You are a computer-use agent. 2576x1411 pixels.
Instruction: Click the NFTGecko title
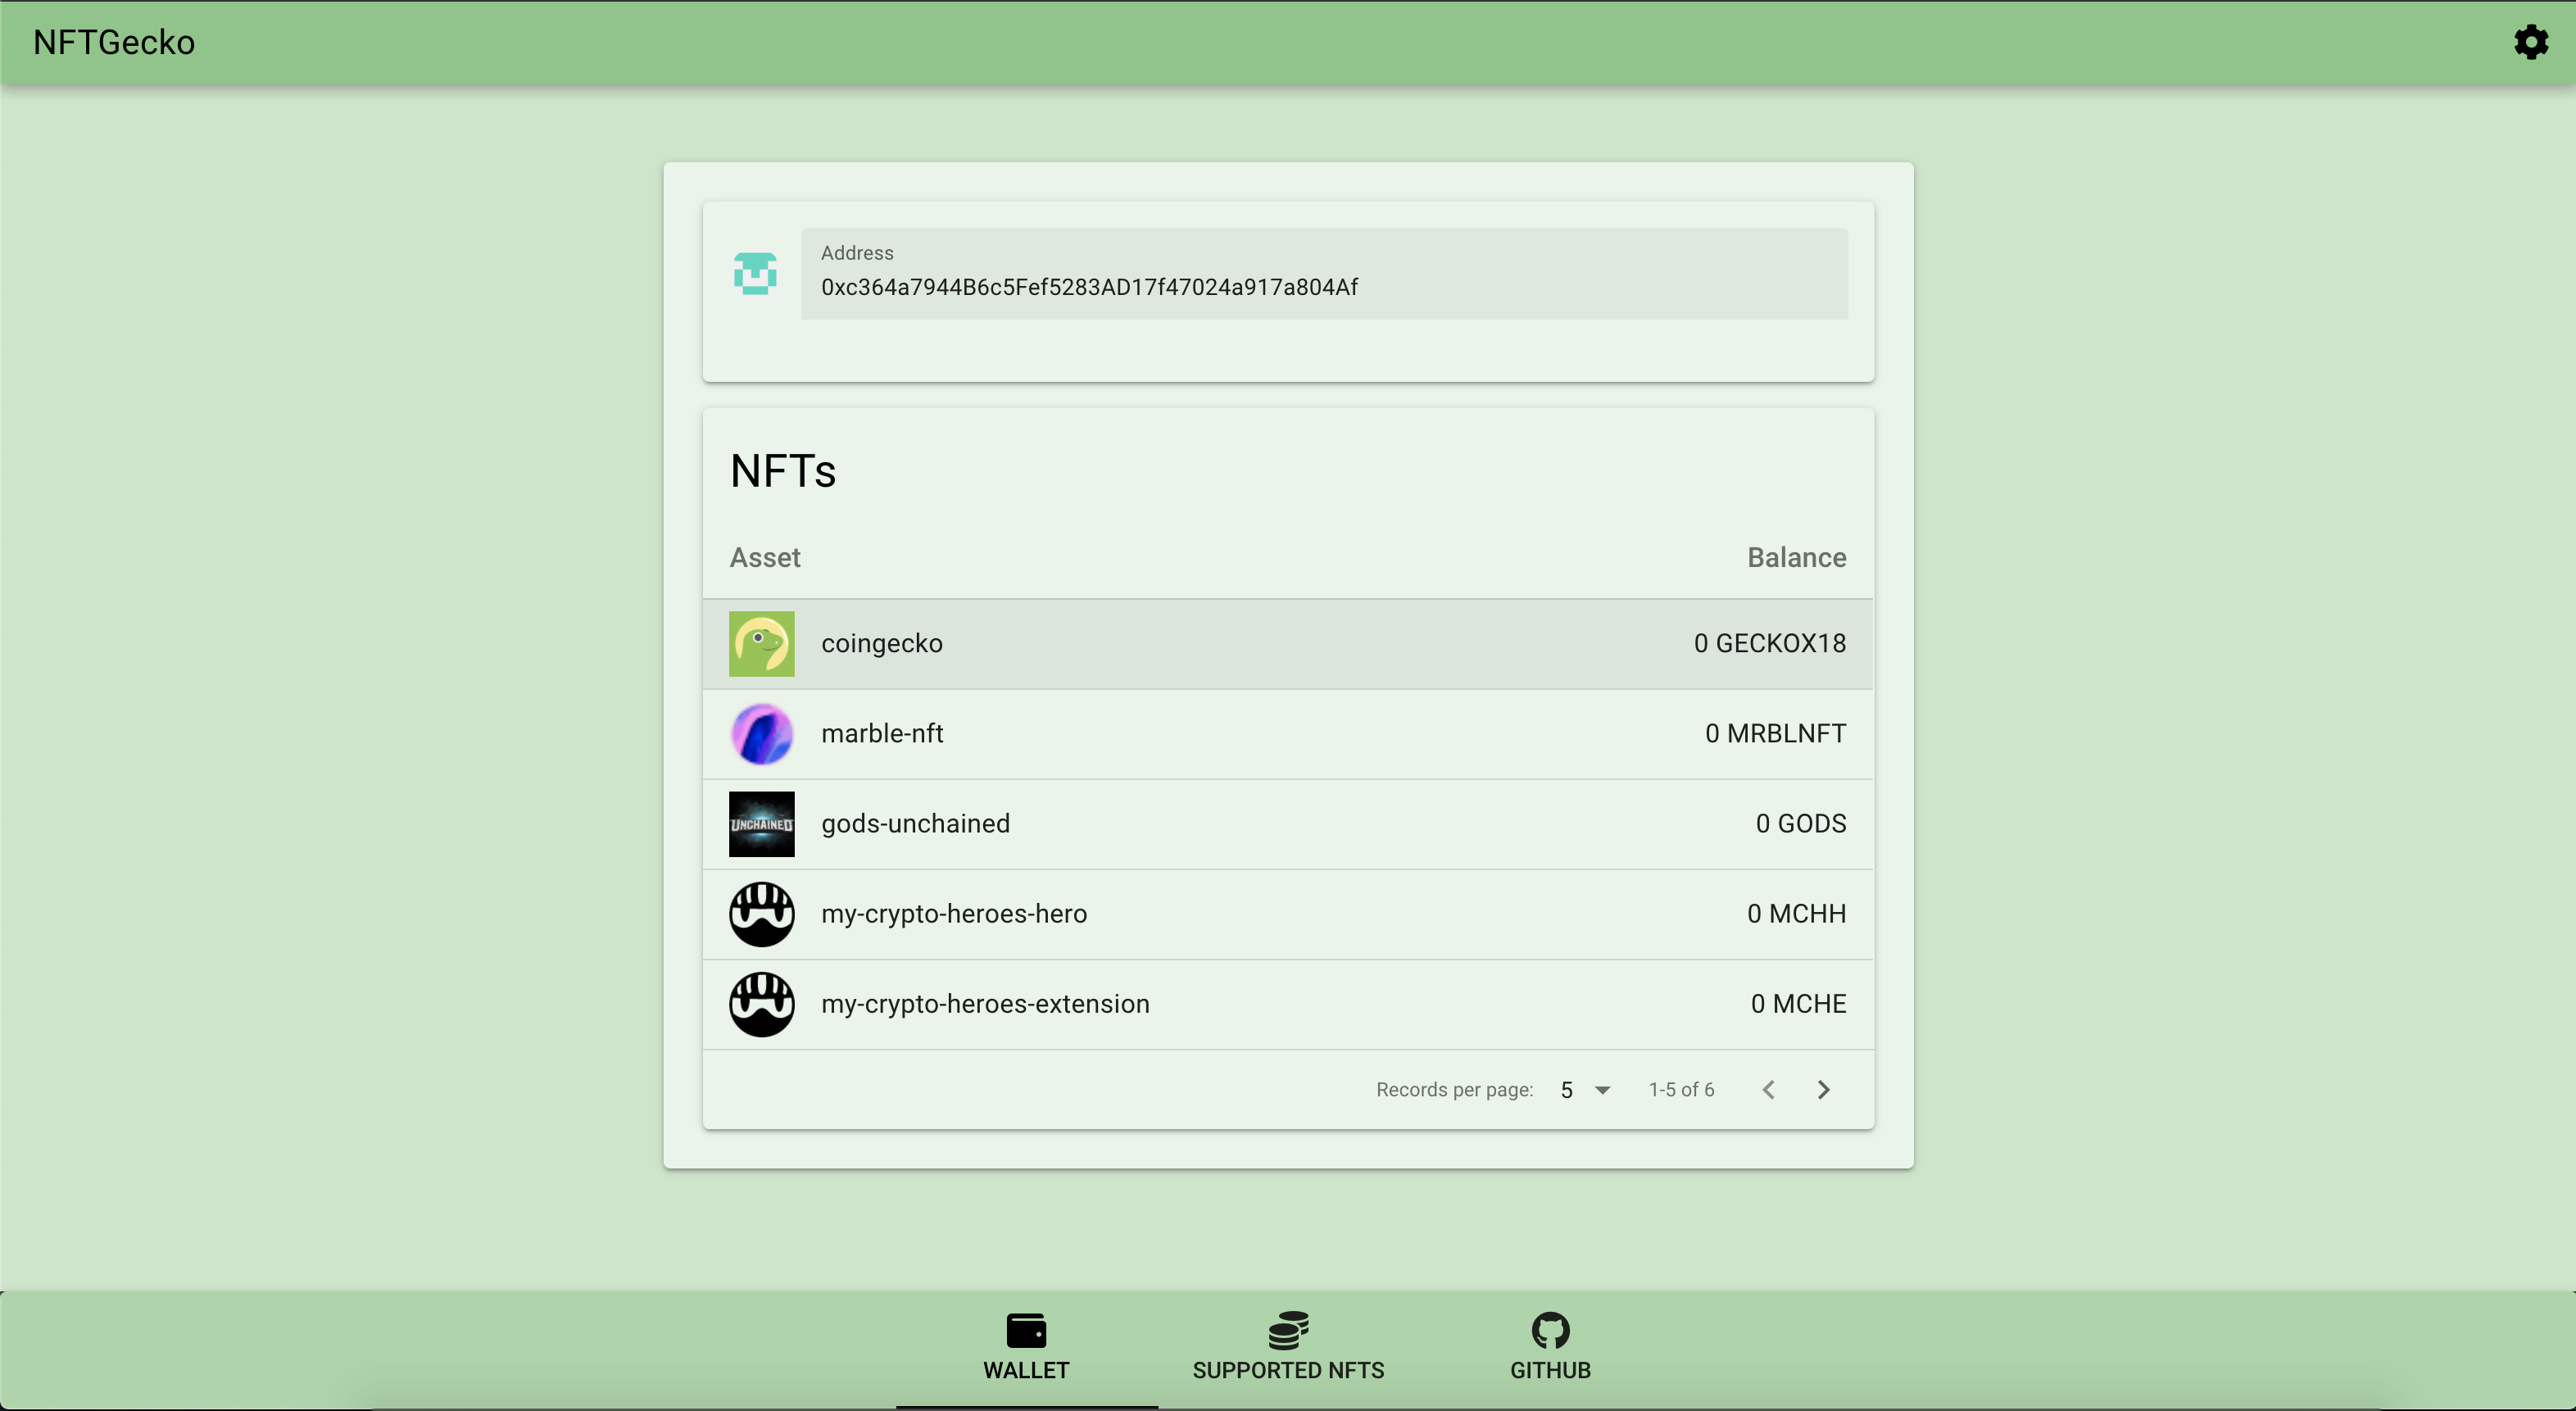pos(114,42)
